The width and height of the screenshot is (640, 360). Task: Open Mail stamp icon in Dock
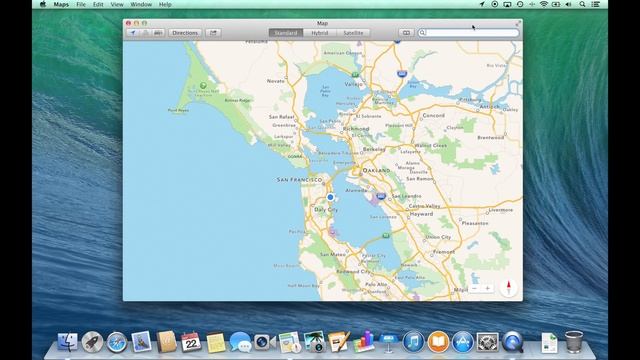pos(141,342)
